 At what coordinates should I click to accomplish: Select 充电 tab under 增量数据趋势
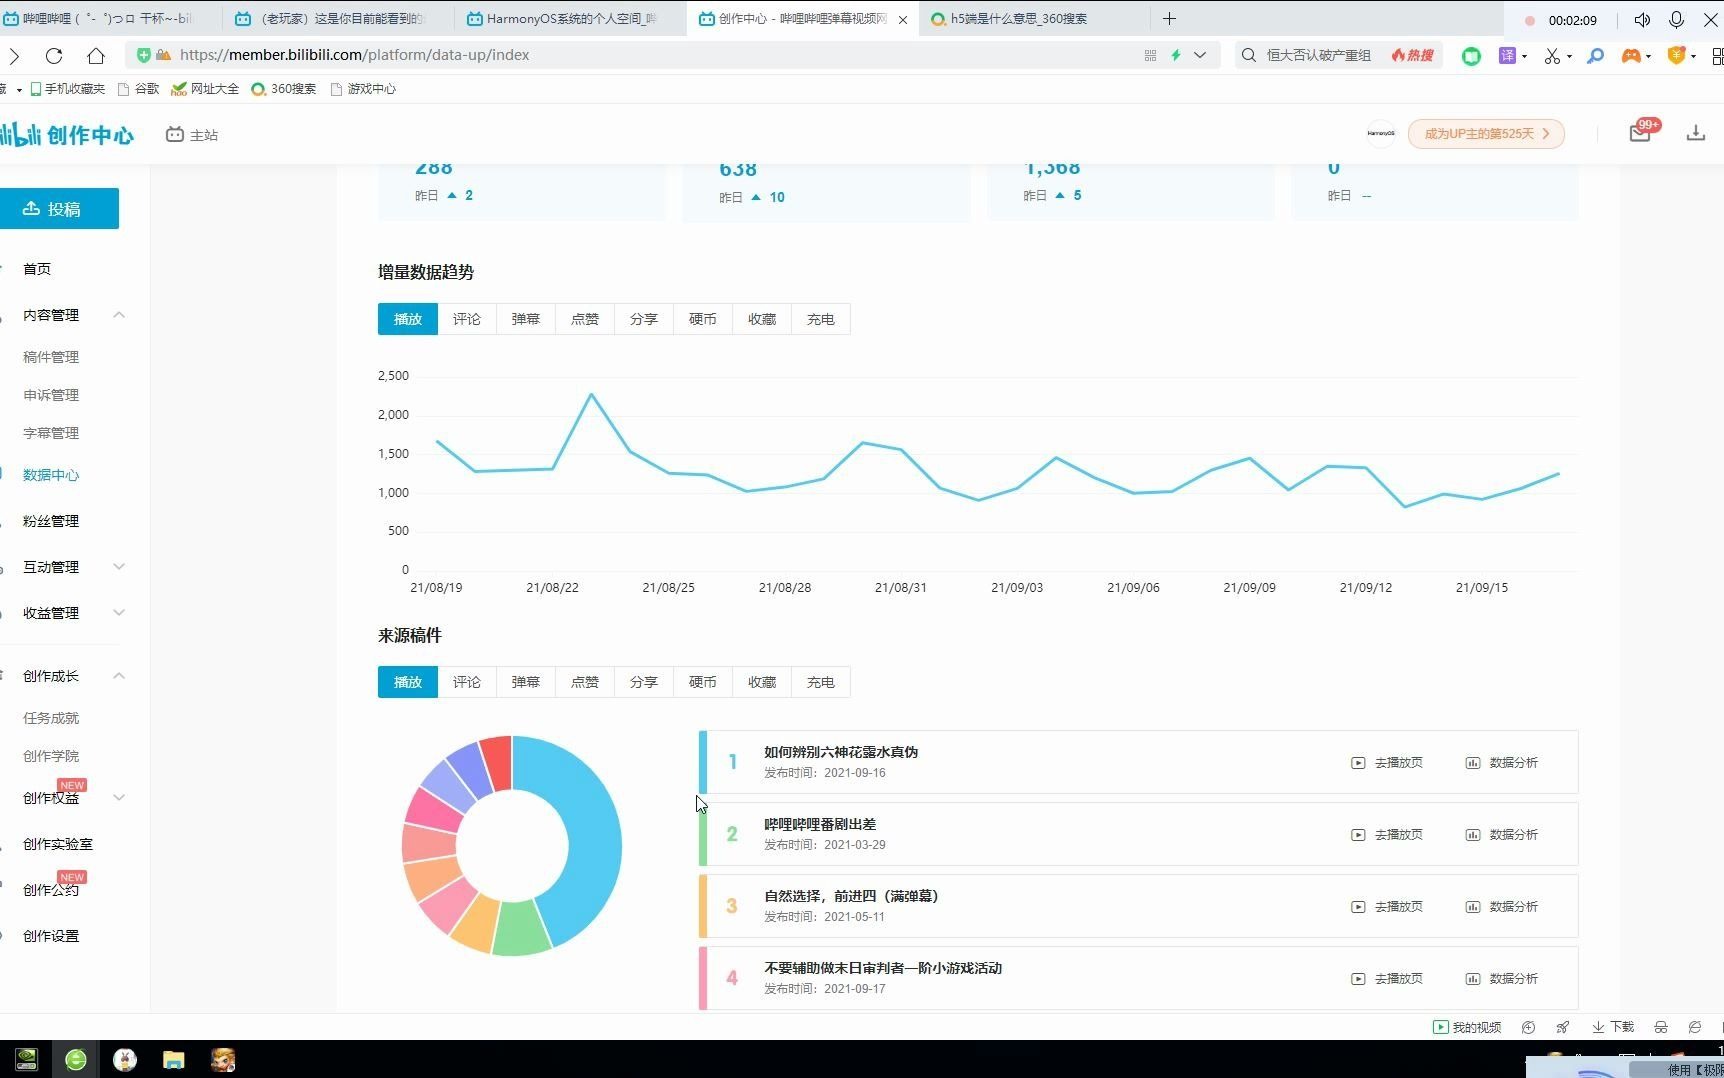click(821, 319)
